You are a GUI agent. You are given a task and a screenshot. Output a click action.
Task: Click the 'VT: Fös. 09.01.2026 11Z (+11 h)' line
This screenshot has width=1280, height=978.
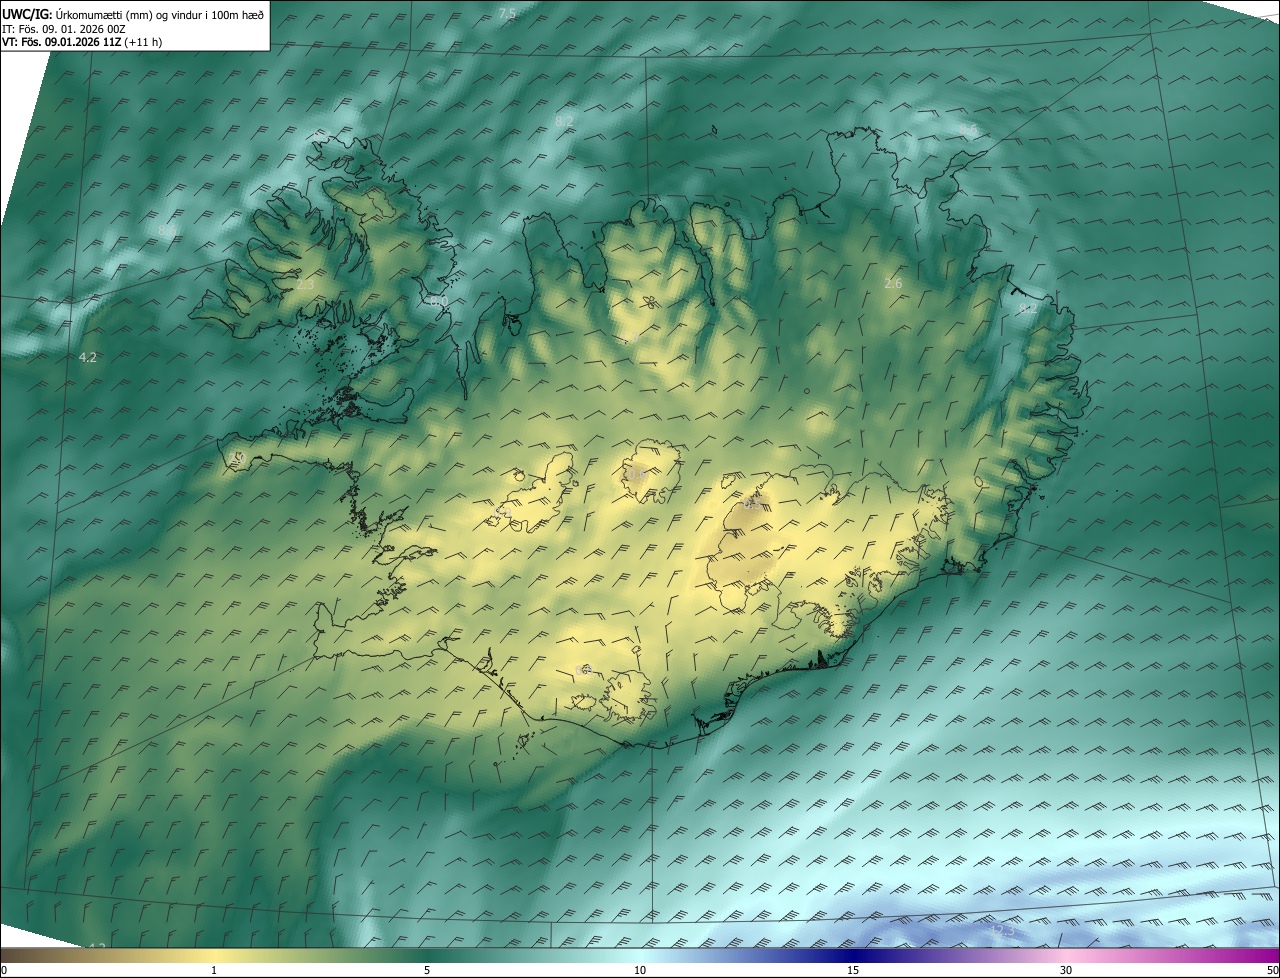coord(83,42)
